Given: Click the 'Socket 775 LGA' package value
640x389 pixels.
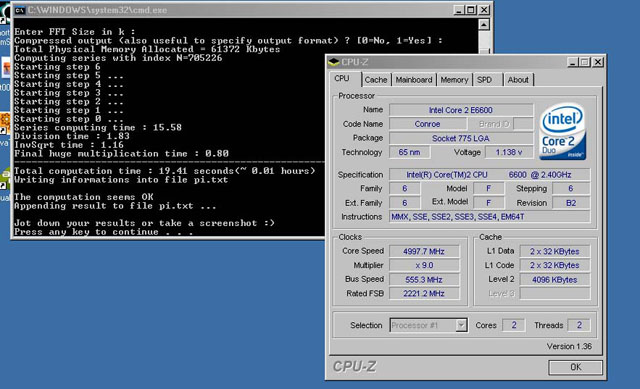Looking at the screenshot, I should click(x=461, y=138).
